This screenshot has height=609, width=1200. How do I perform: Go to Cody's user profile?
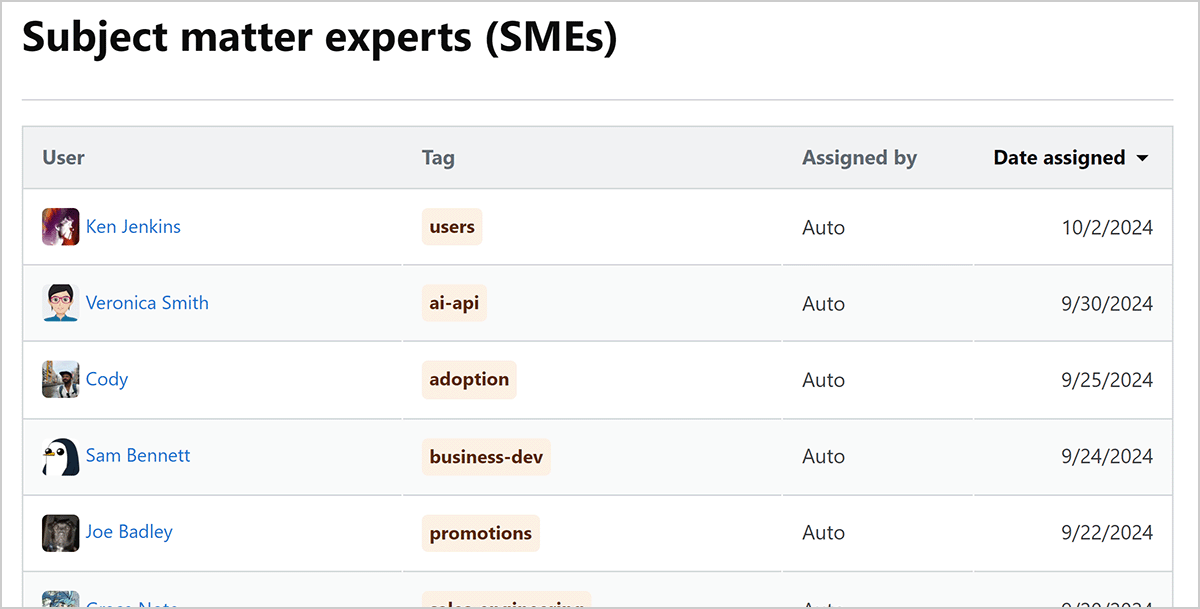point(107,380)
